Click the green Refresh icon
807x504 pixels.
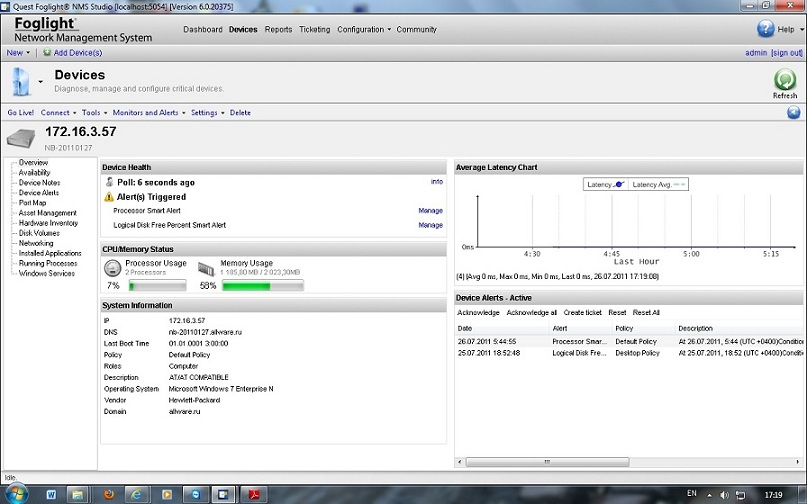click(785, 80)
